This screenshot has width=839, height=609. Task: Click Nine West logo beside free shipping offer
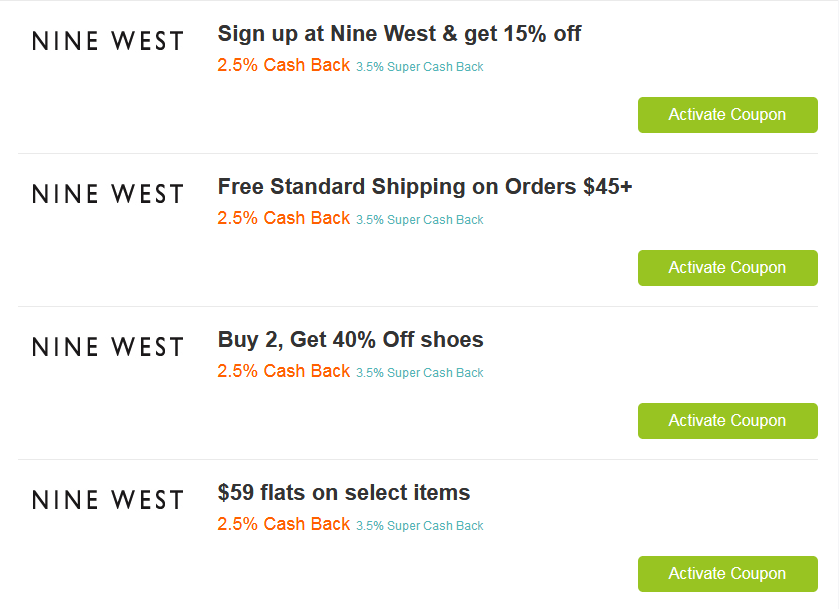click(x=108, y=194)
